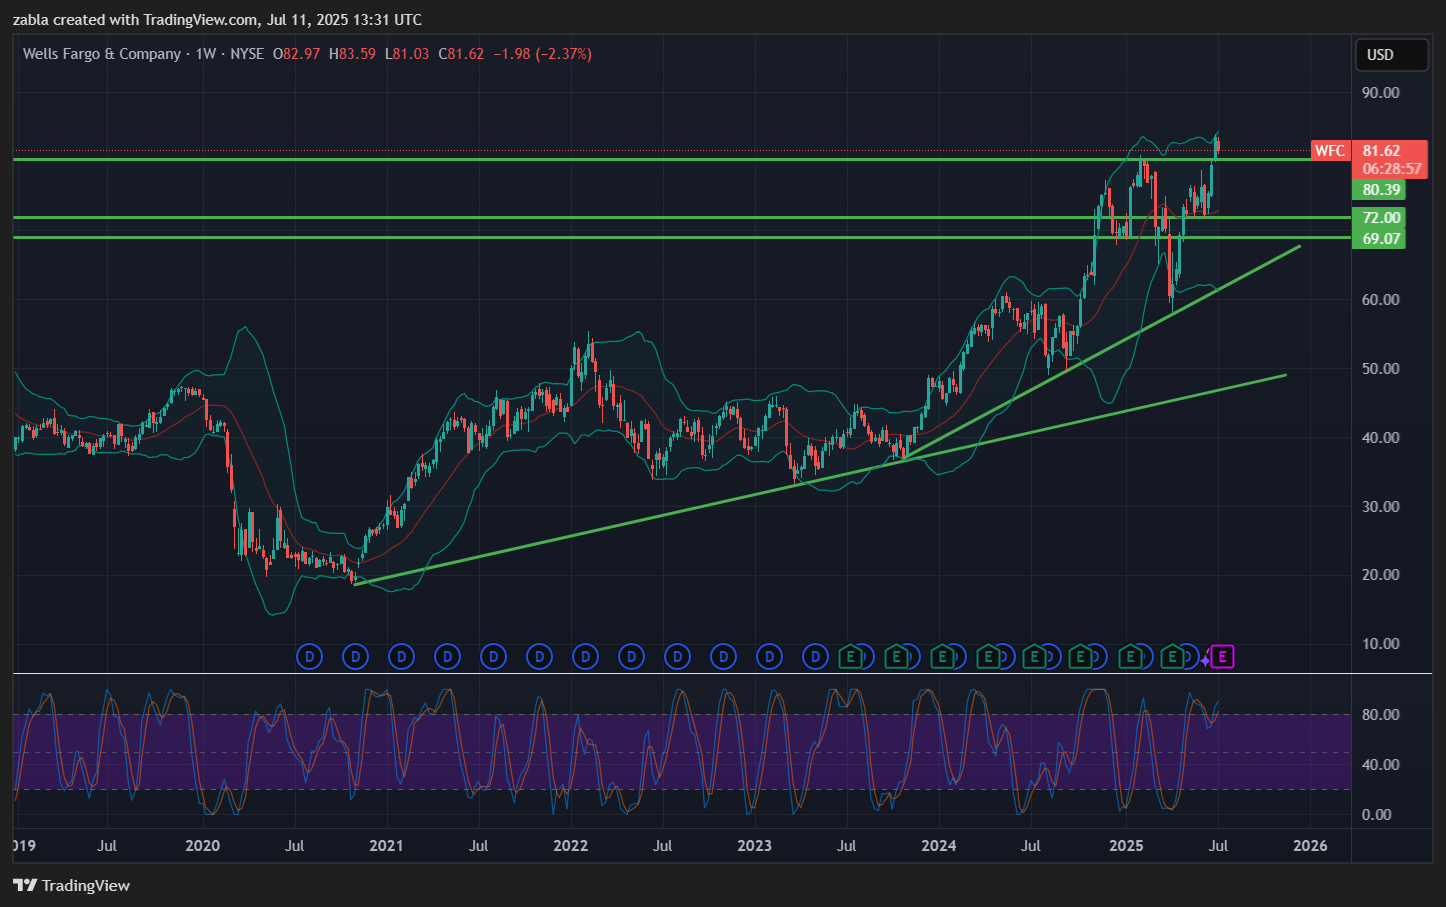Click the 06:28:57 bar countdown timer
This screenshot has height=907, width=1446.
(x=1391, y=169)
